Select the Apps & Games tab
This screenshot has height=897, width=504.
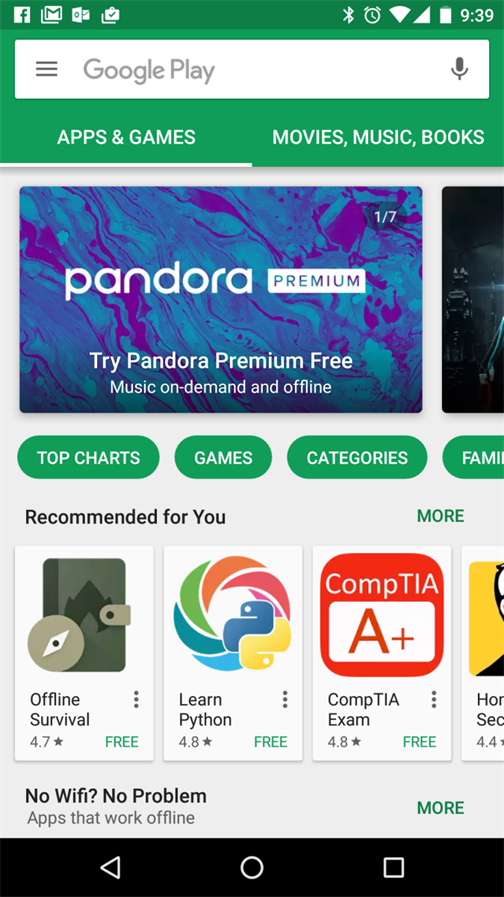click(x=126, y=137)
